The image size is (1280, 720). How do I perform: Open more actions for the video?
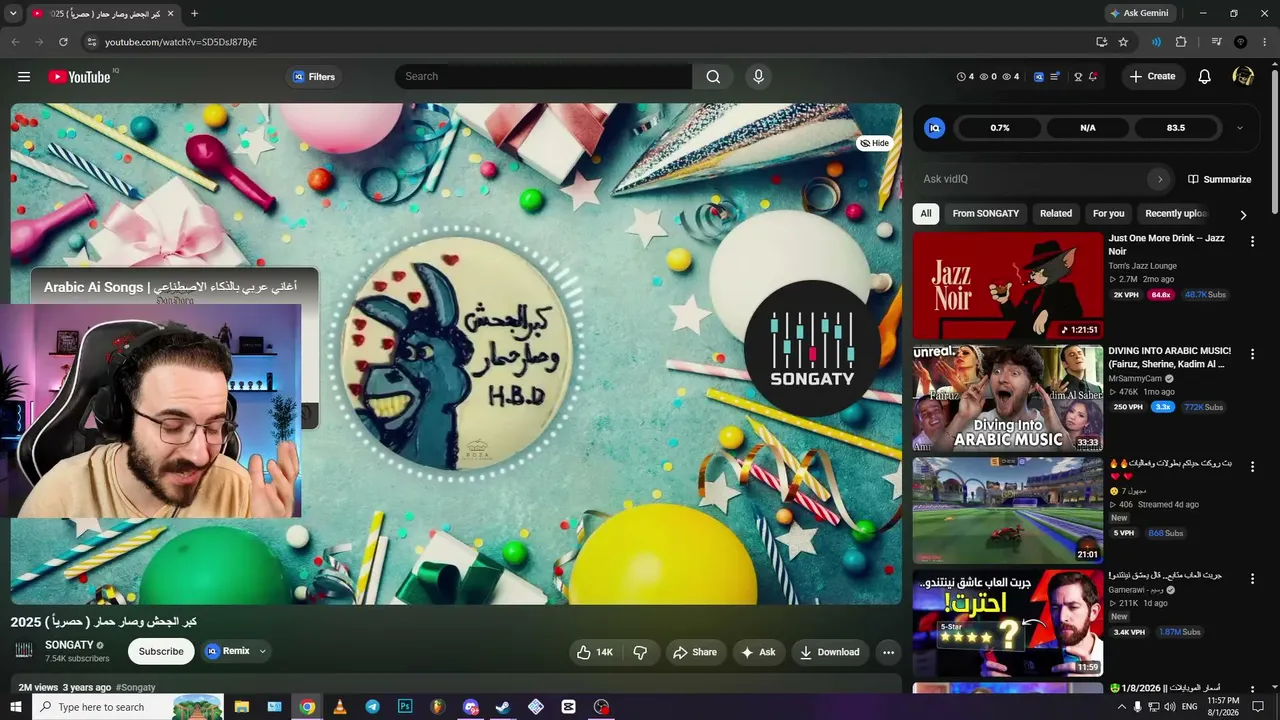[x=888, y=652]
